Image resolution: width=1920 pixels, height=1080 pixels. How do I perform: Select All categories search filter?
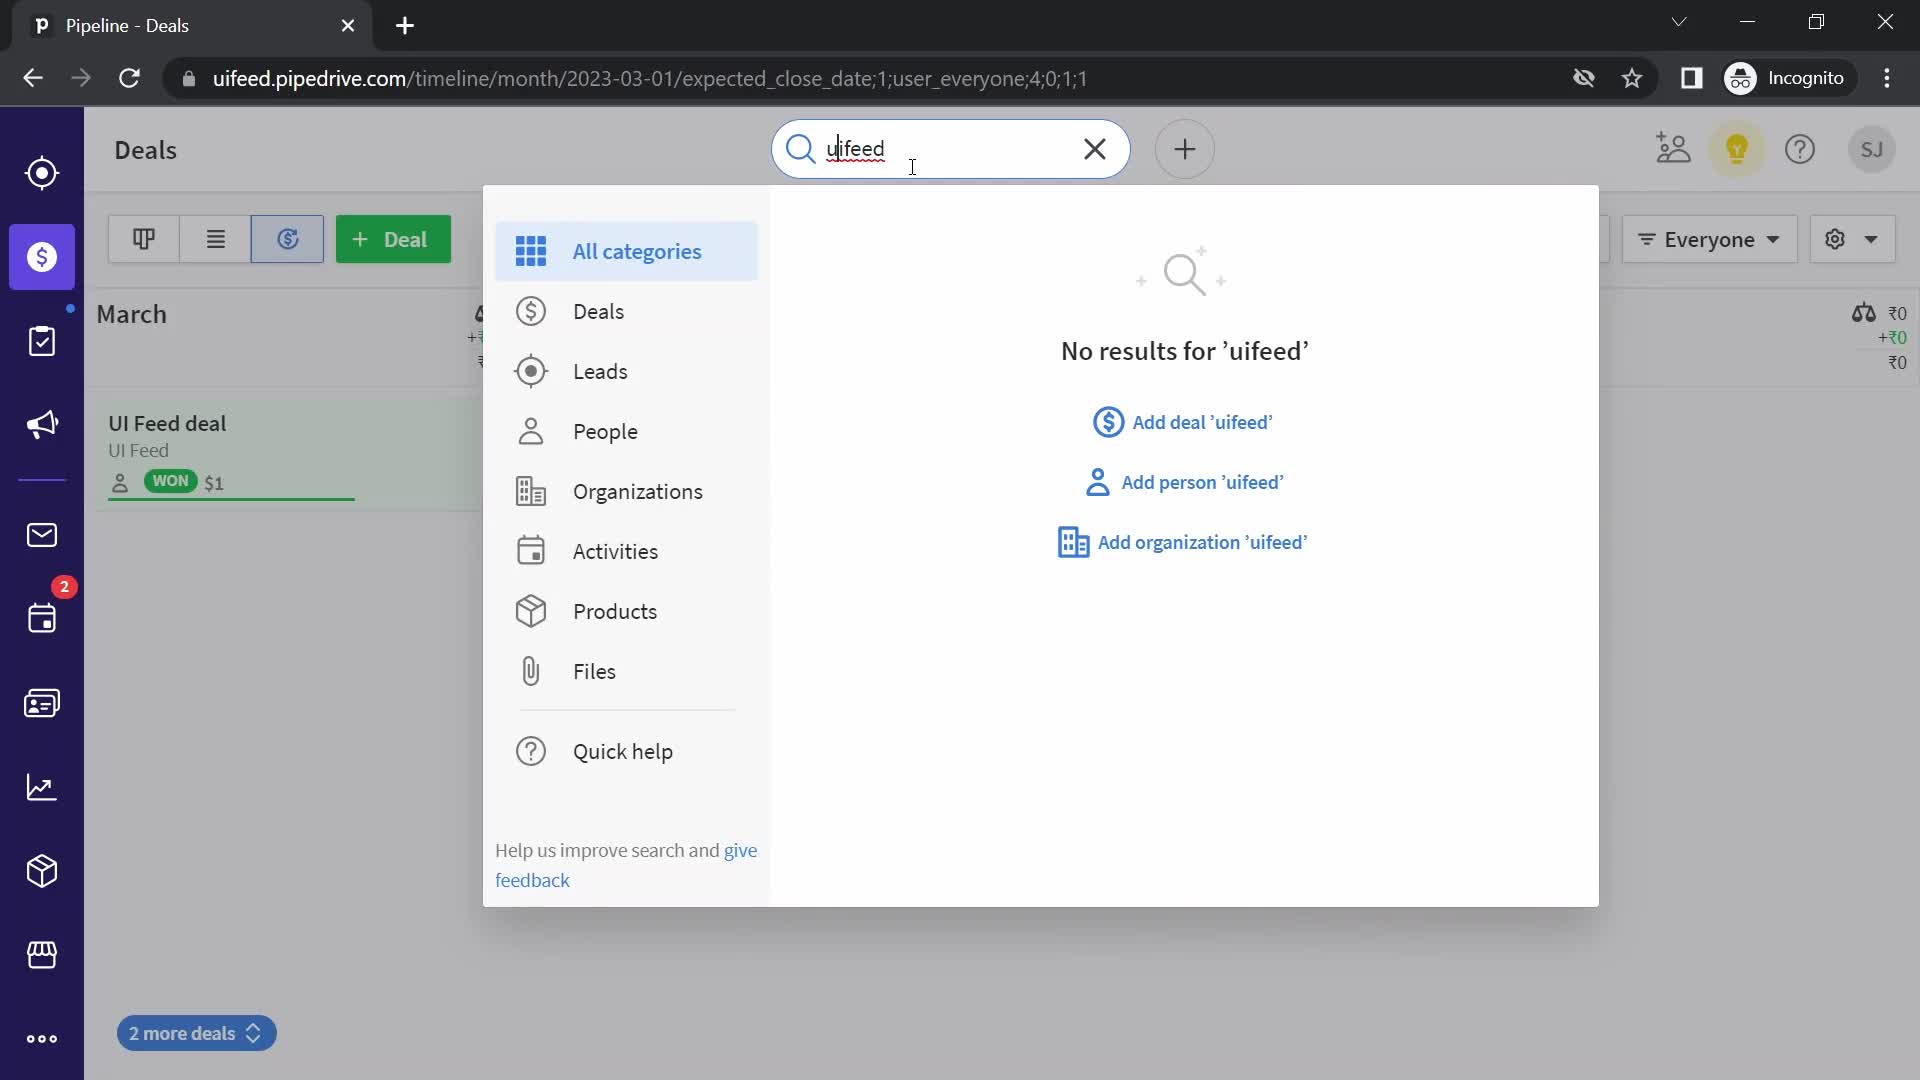[x=626, y=251]
